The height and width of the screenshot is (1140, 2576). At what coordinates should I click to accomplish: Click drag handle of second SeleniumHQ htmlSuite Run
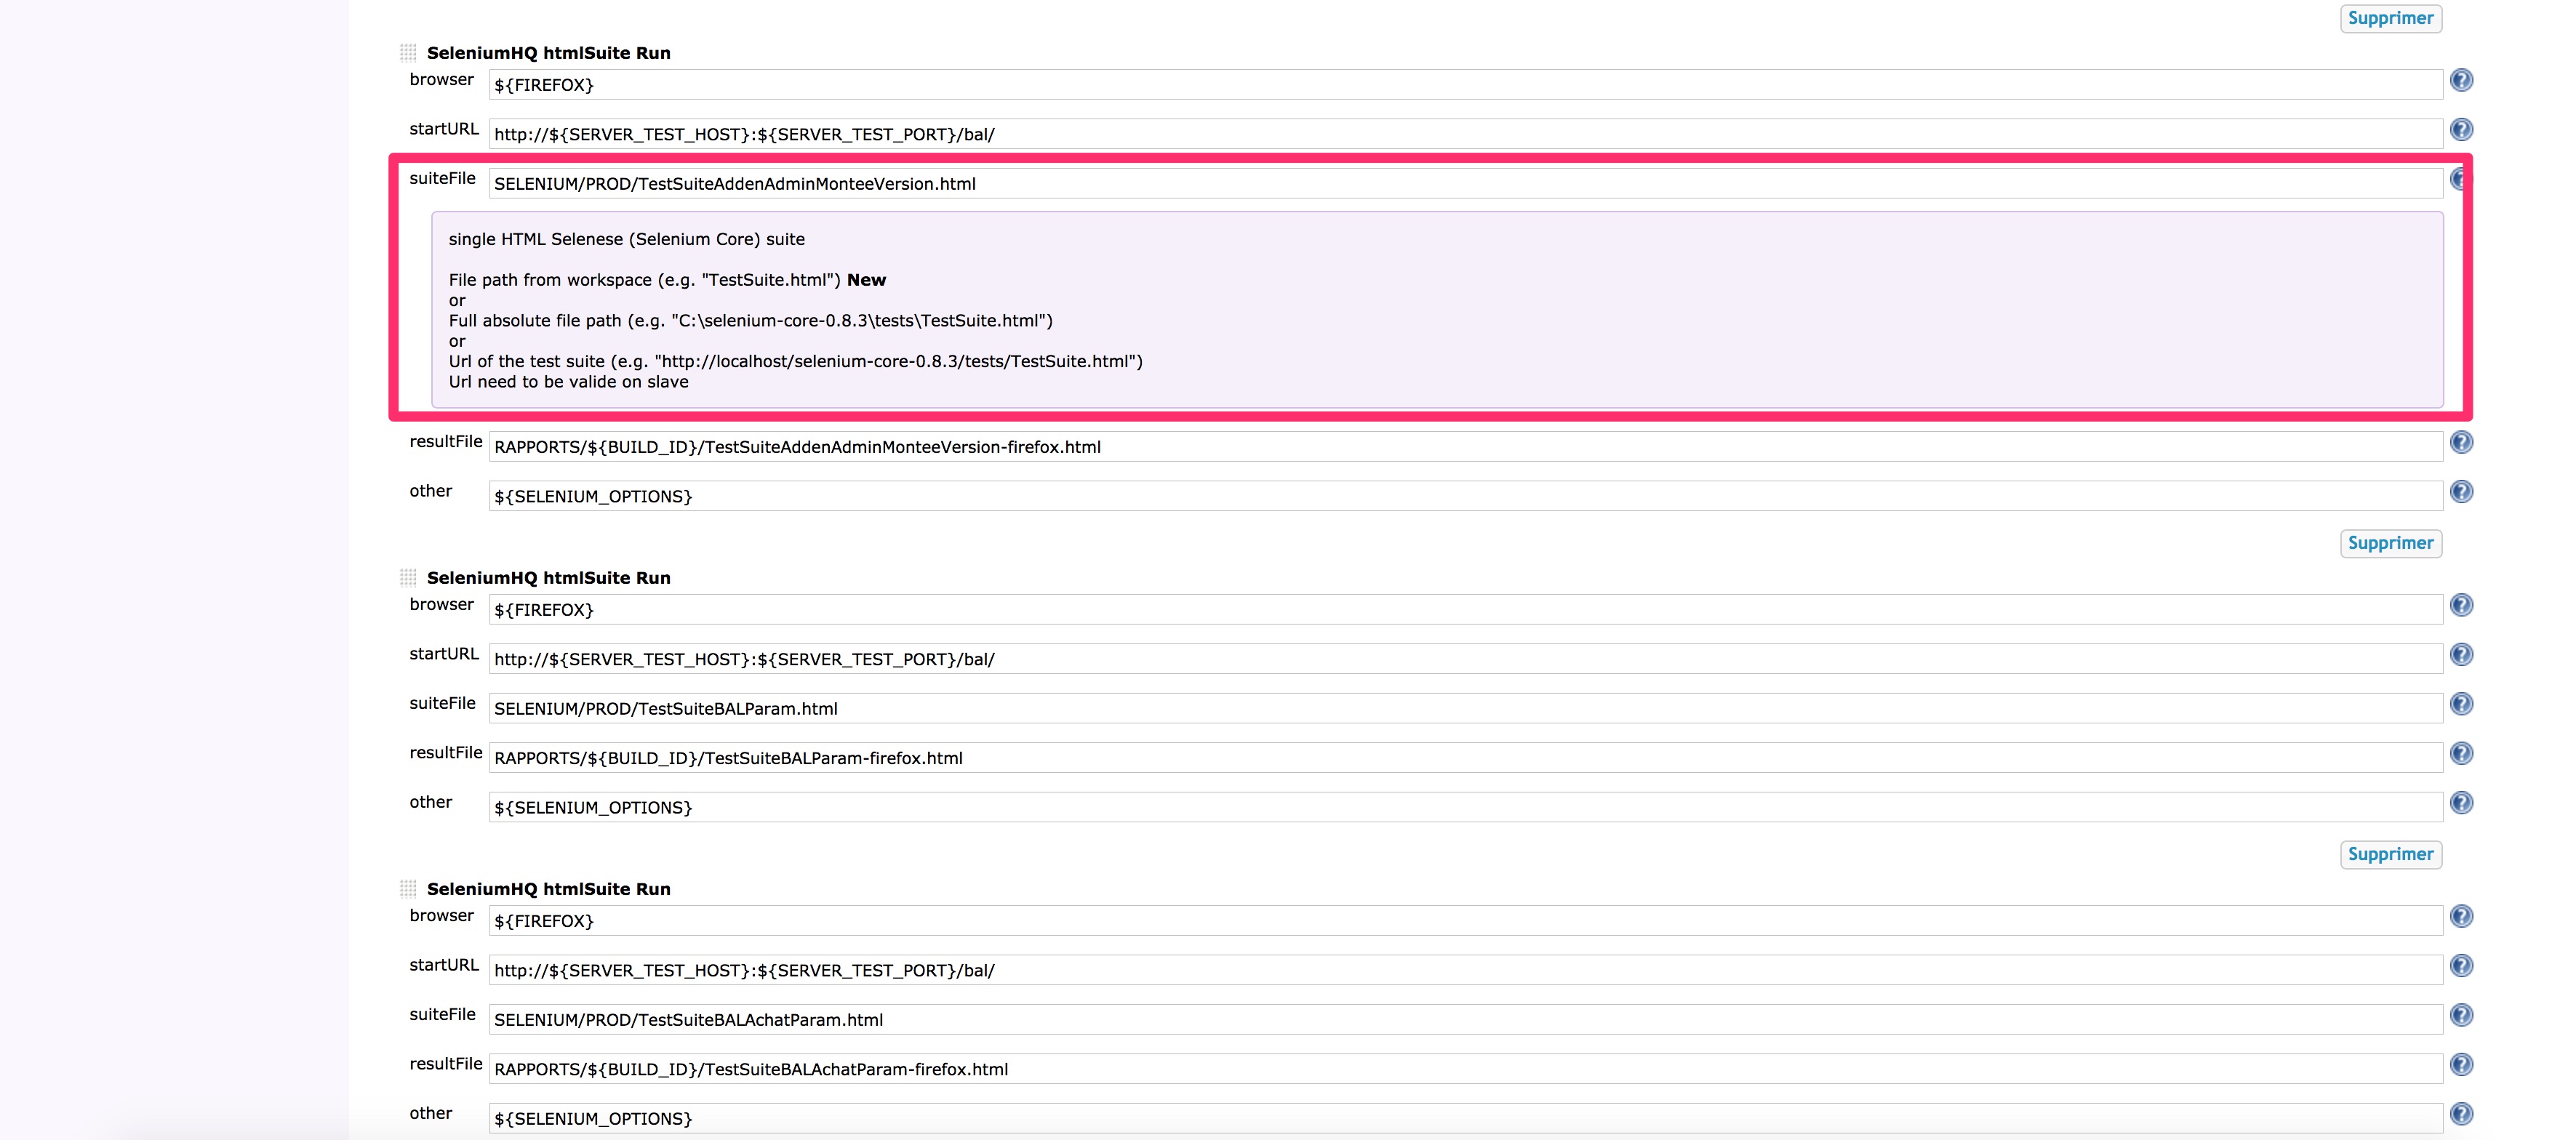click(408, 578)
